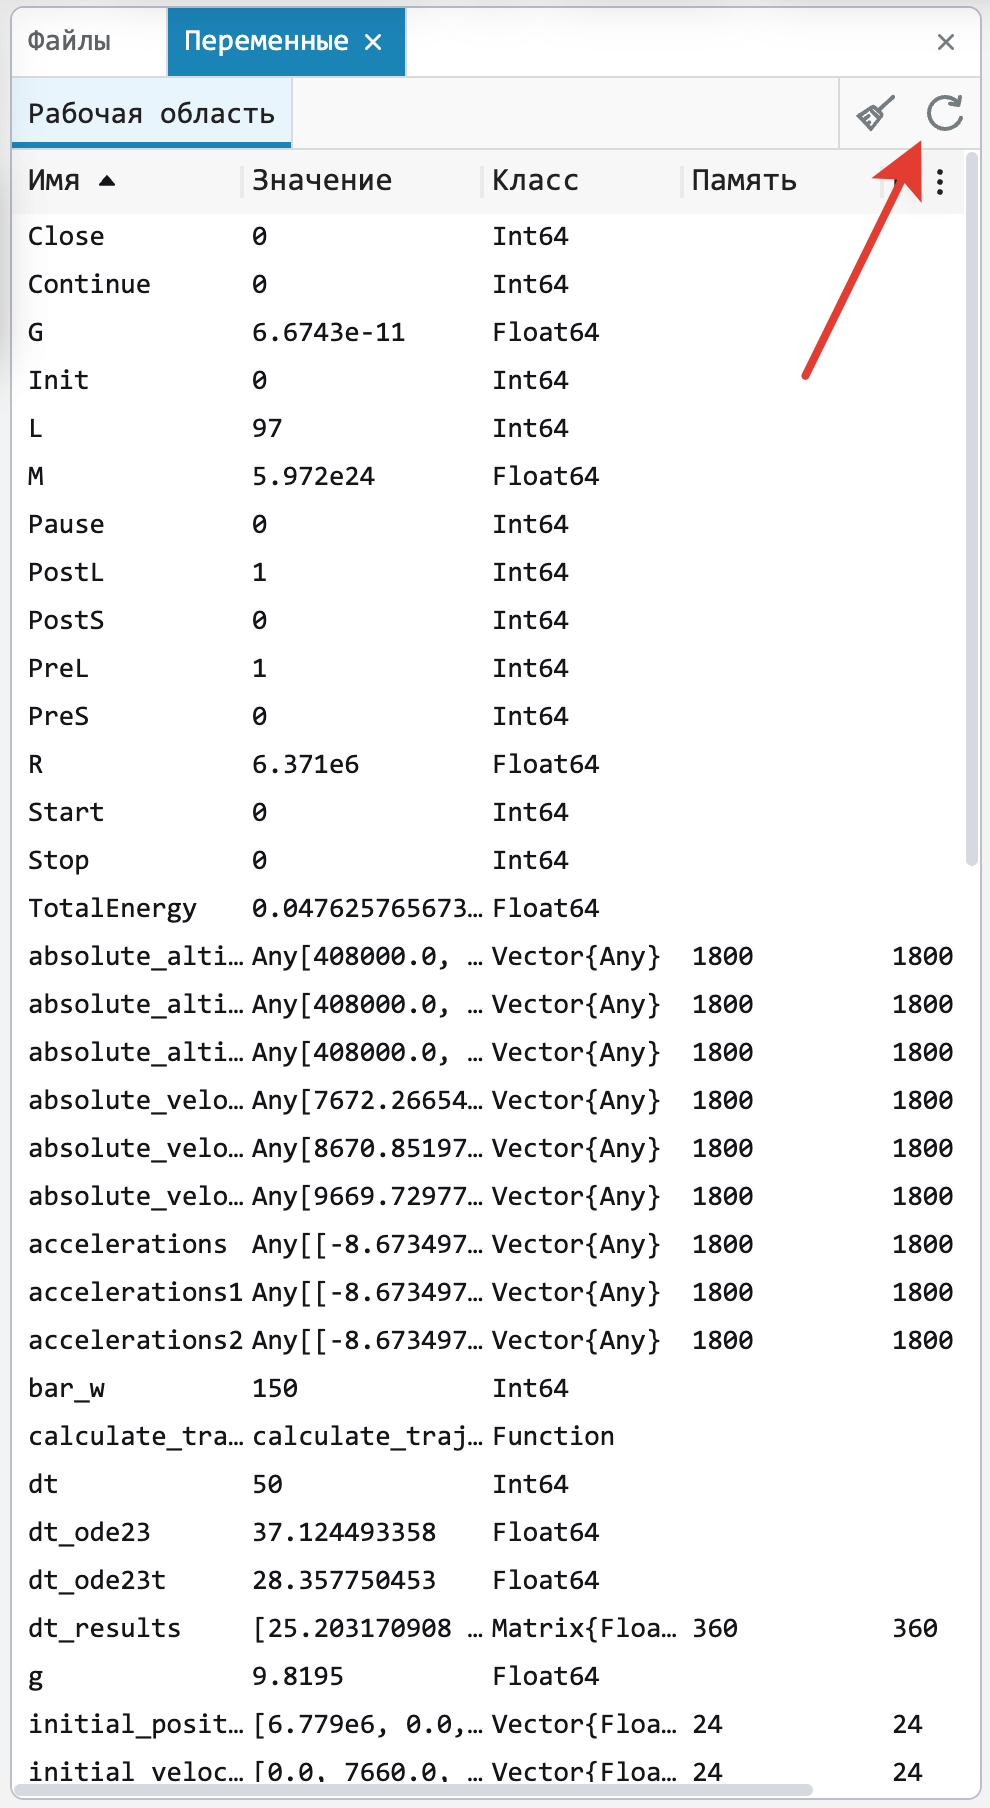
Task: Select variable G with value 6.6743e-11
Action: [488, 332]
